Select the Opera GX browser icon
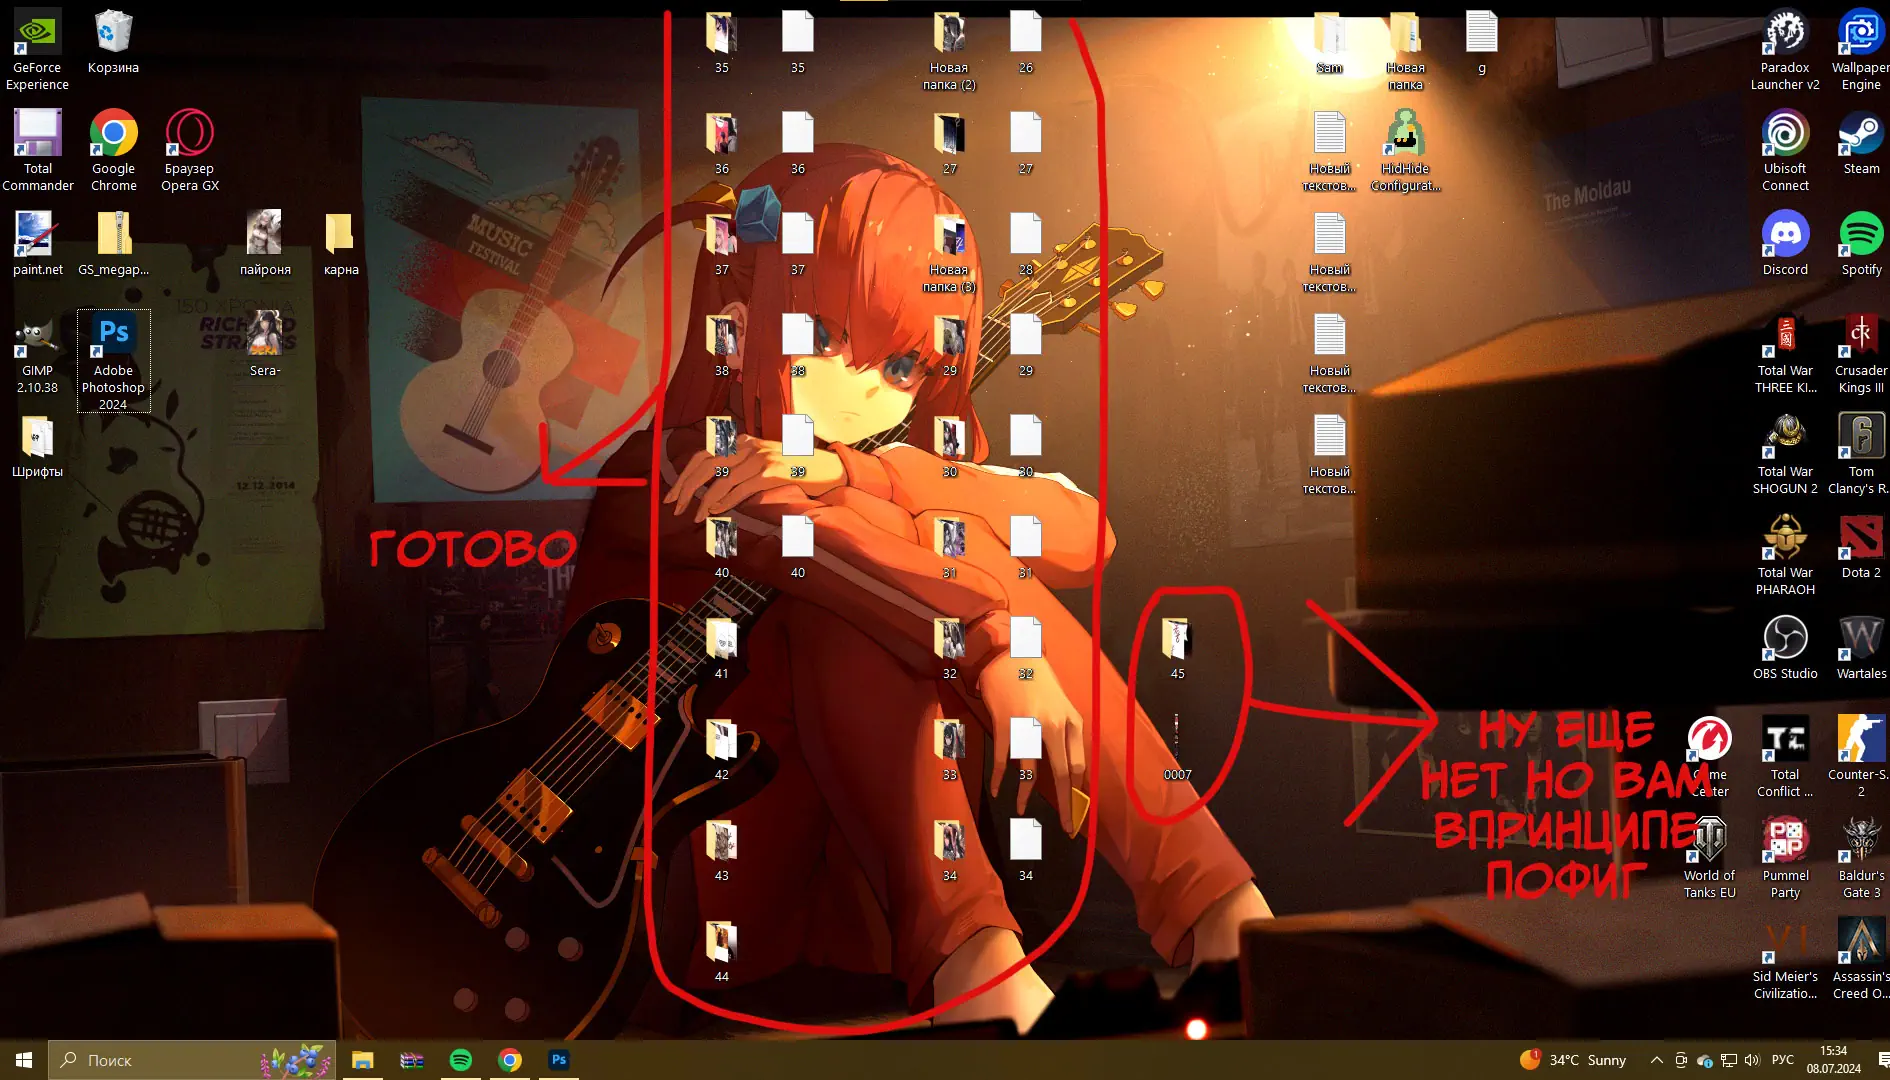 [x=189, y=136]
